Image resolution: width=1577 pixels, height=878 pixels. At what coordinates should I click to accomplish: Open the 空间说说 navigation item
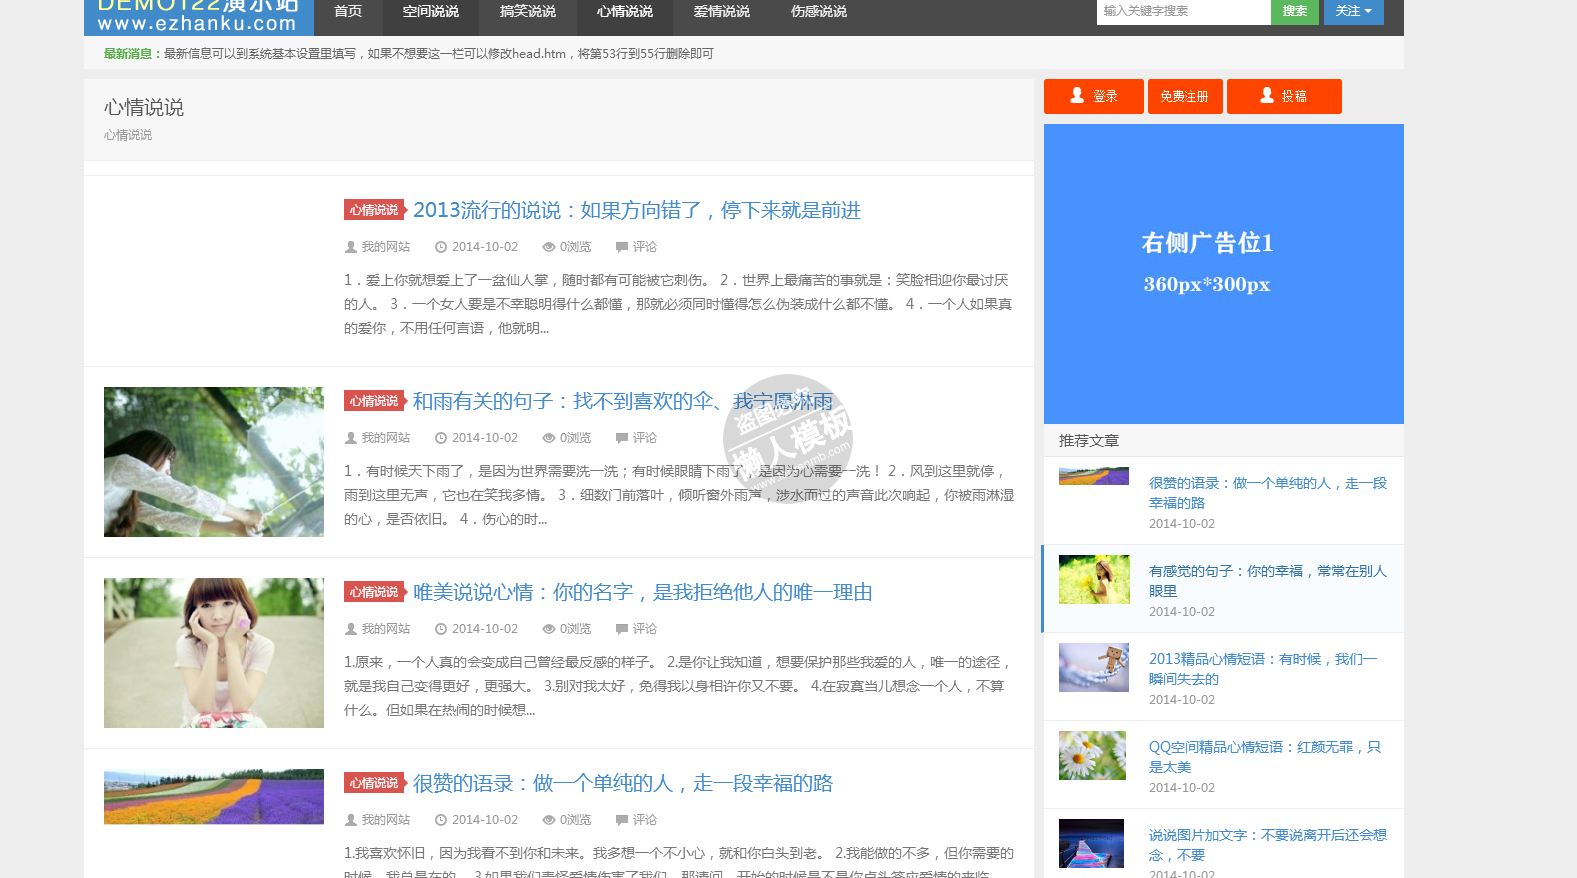[x=431, y=12]
